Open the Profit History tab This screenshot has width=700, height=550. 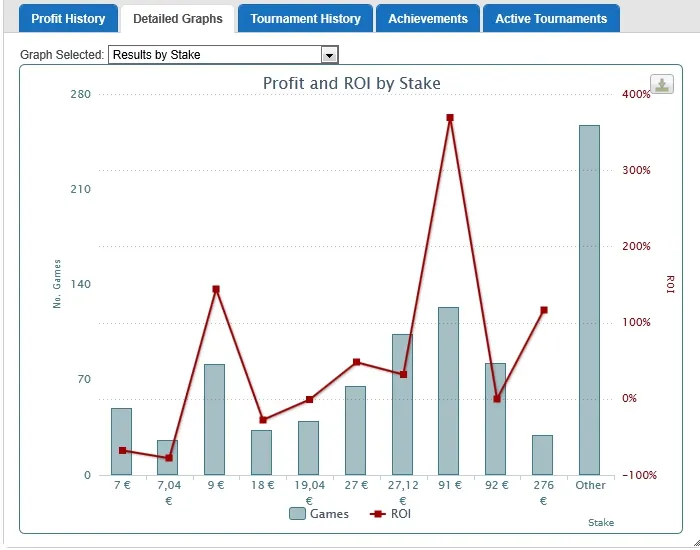coord(68,19)
